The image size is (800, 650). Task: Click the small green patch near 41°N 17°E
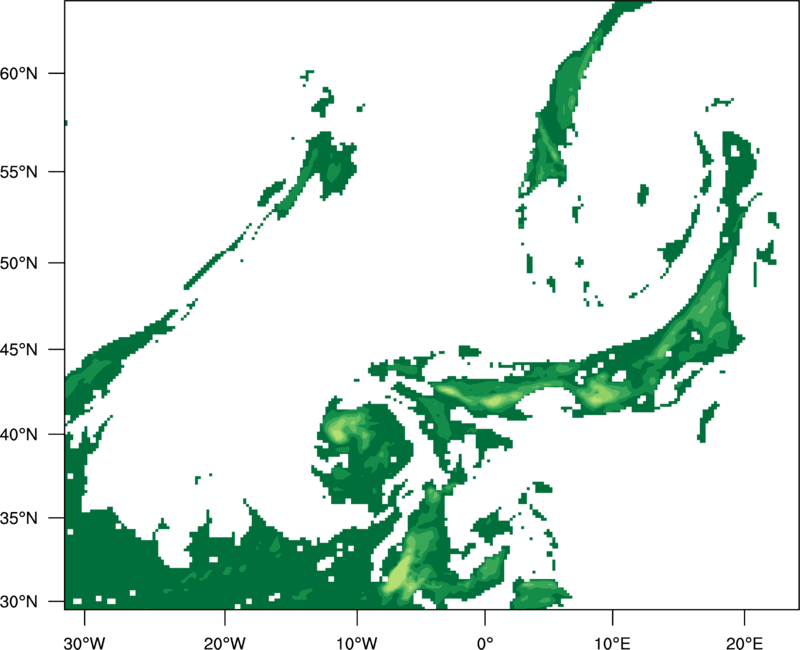click(x=707, y=421)
